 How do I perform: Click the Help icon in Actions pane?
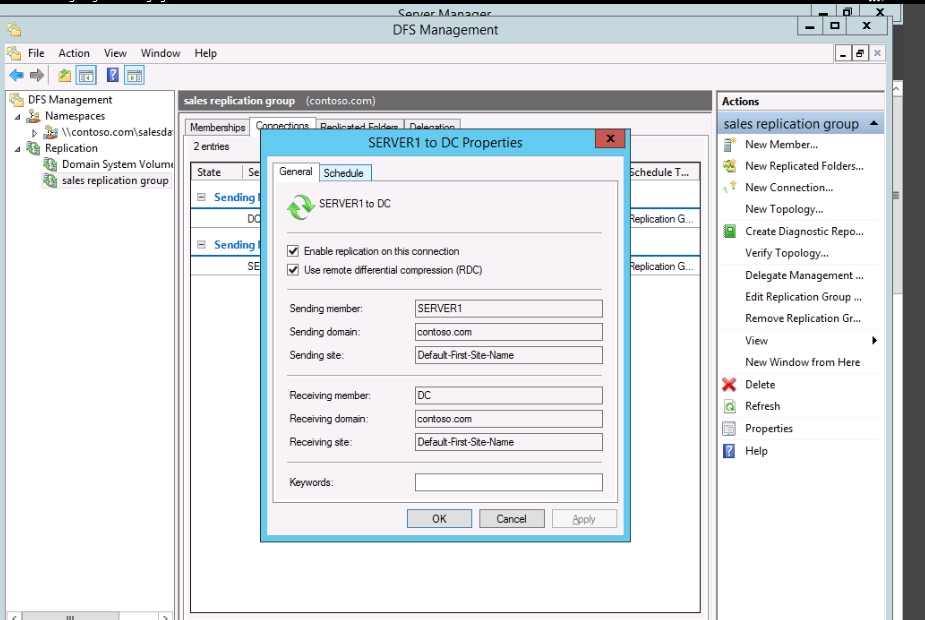click(x=730, y=451)
